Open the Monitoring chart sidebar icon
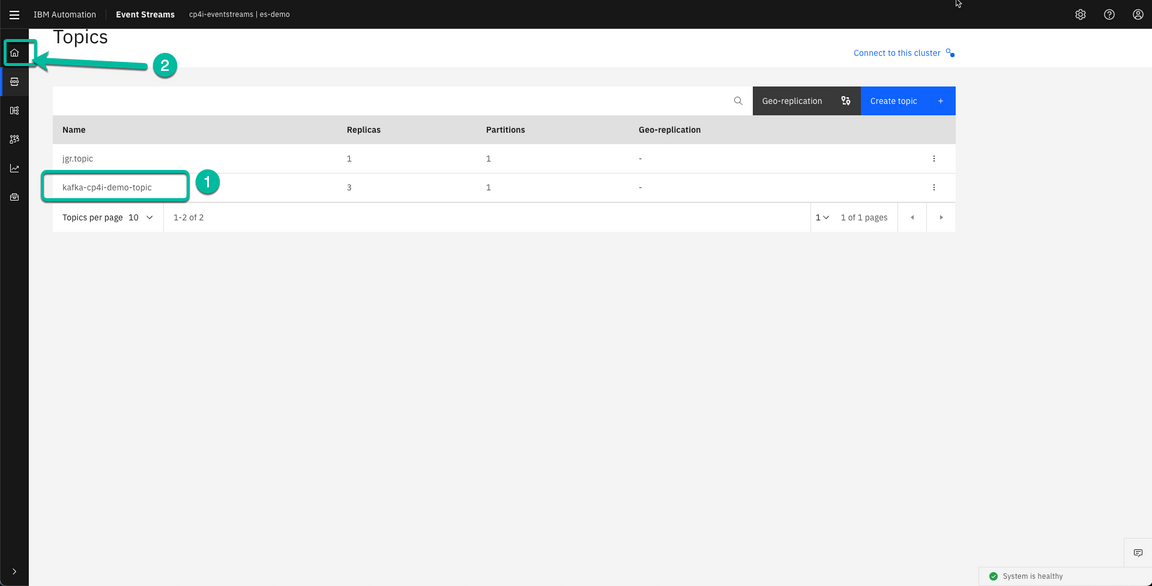 (14, 168)
